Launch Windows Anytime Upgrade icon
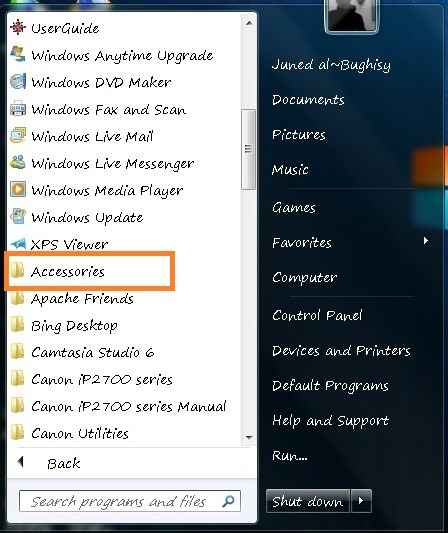 point(18,54)
